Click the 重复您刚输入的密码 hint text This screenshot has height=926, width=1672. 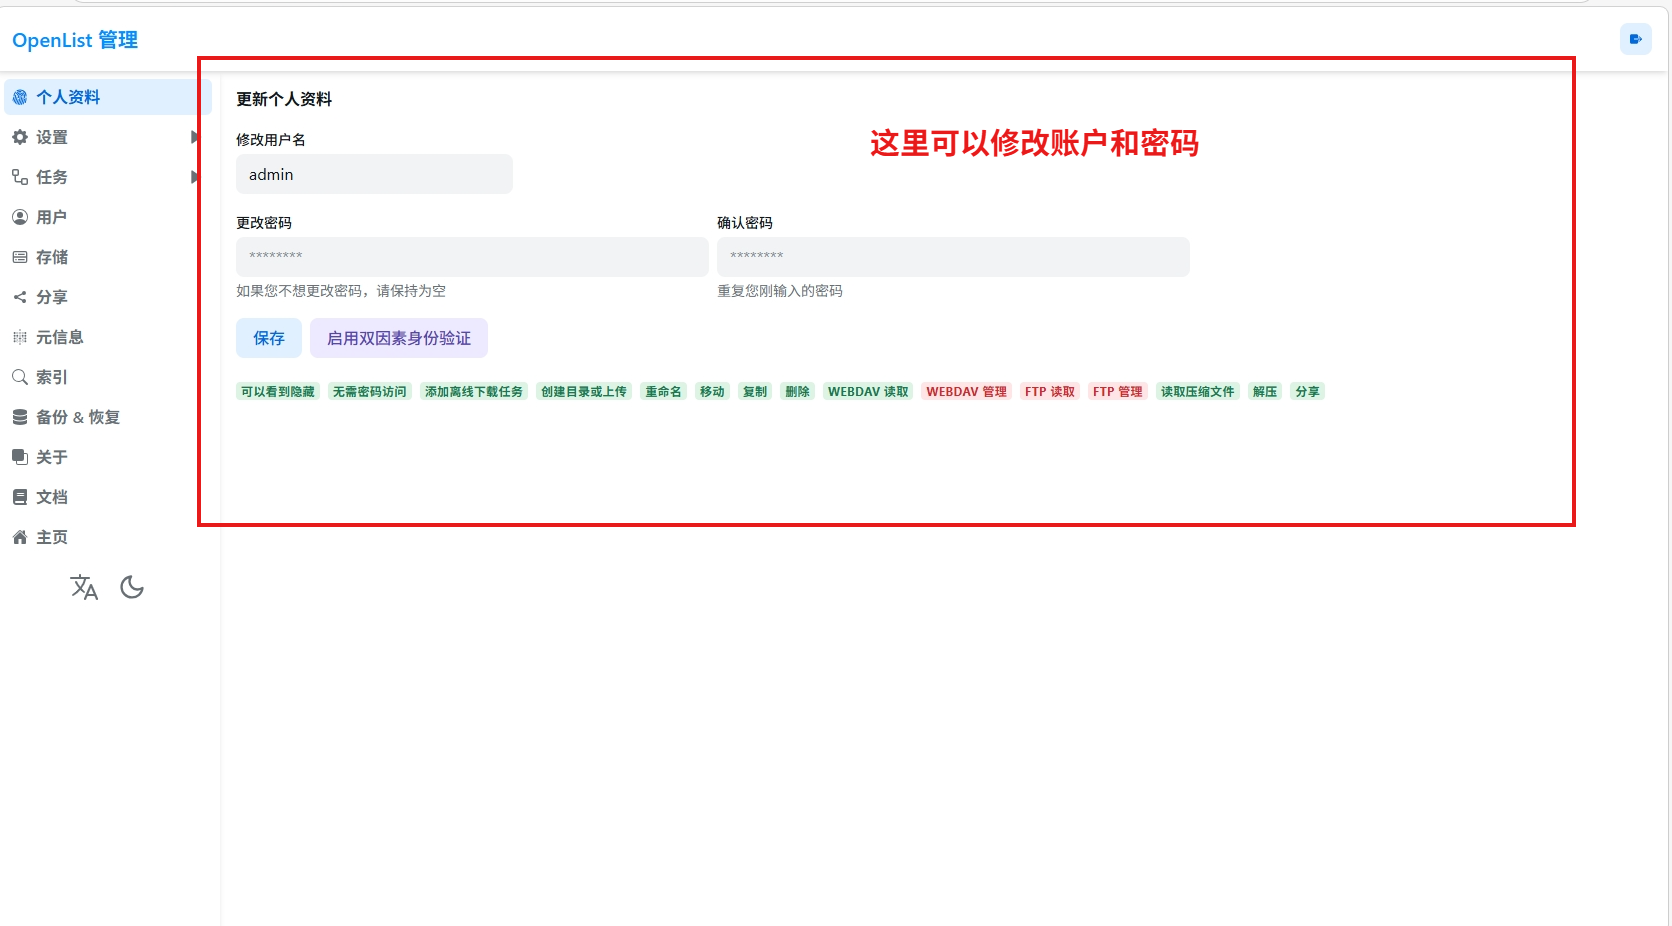(x=780, y=291)
